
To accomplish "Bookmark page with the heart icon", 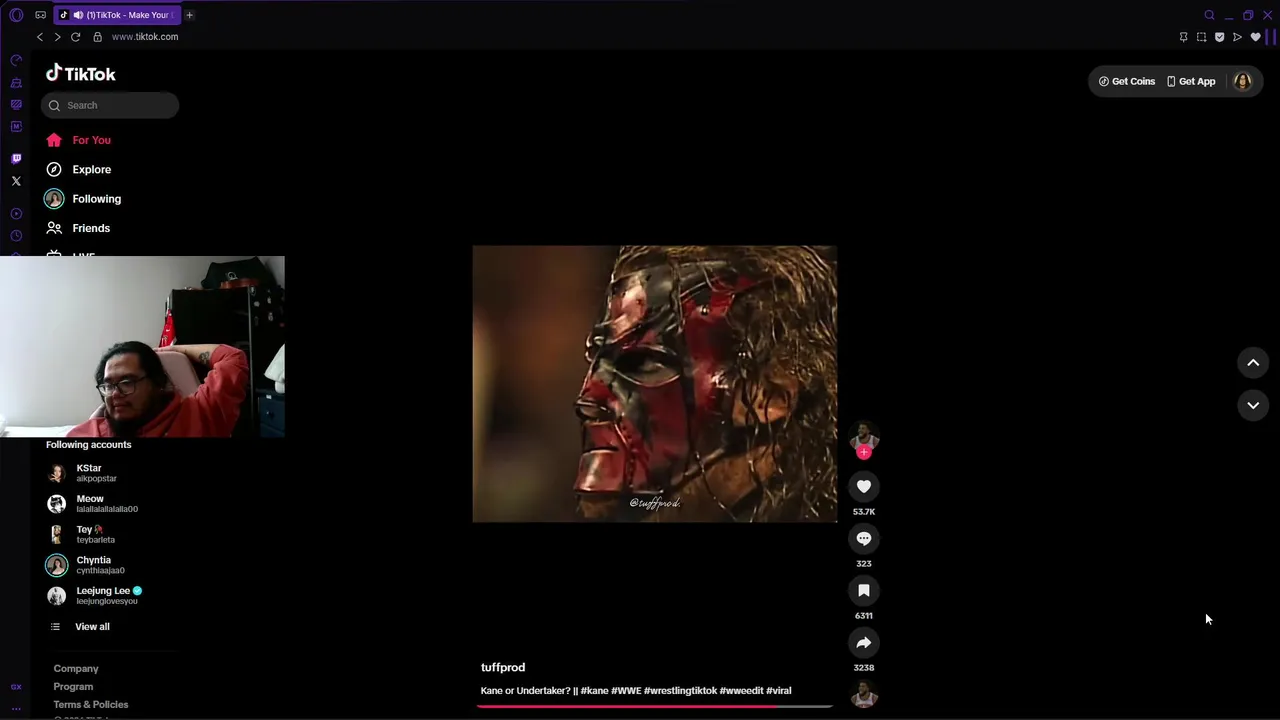I will [1255, 37].
